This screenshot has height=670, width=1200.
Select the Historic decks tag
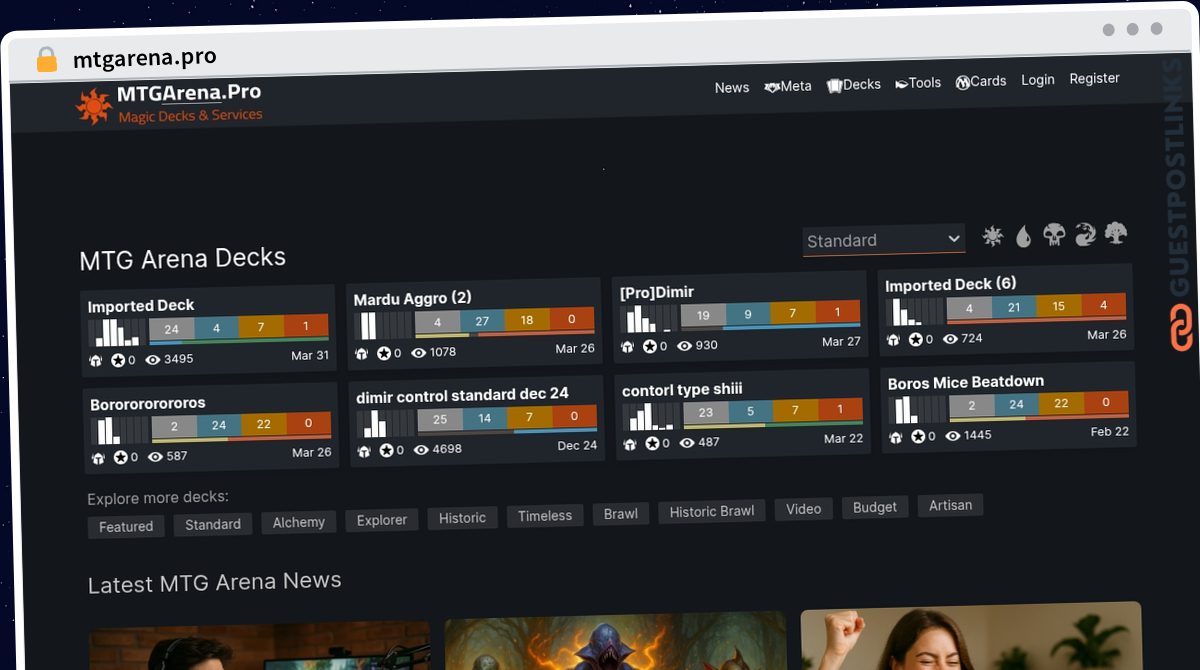pos(462,519)
